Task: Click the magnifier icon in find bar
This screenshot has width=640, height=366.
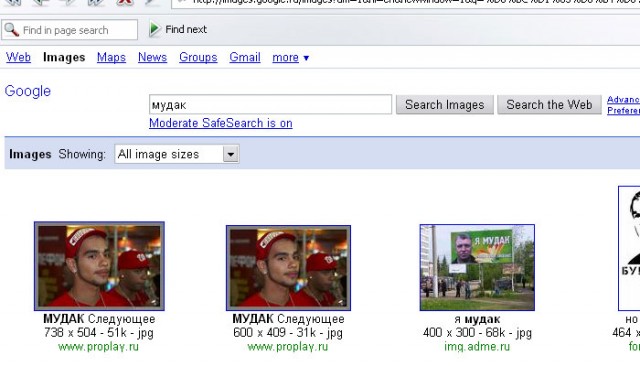Action: click(11, 29)
